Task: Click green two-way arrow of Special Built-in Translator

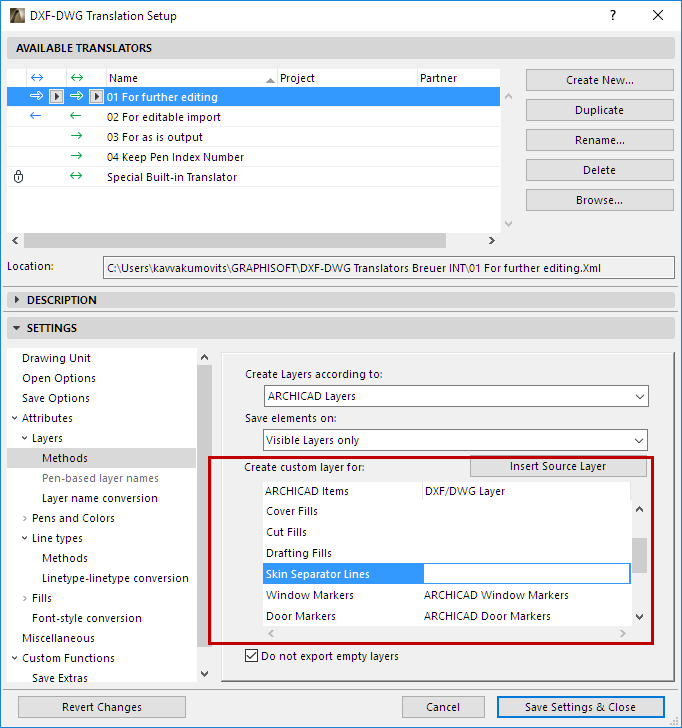Action: click(76, 176)
